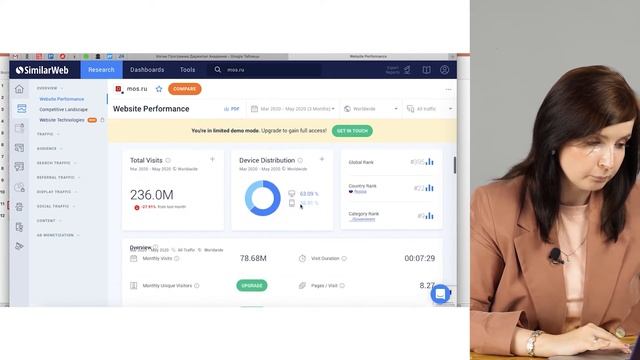Open the Tools tab
The height and width of the screenshot is (360, 640).
(x=188, y=70)
